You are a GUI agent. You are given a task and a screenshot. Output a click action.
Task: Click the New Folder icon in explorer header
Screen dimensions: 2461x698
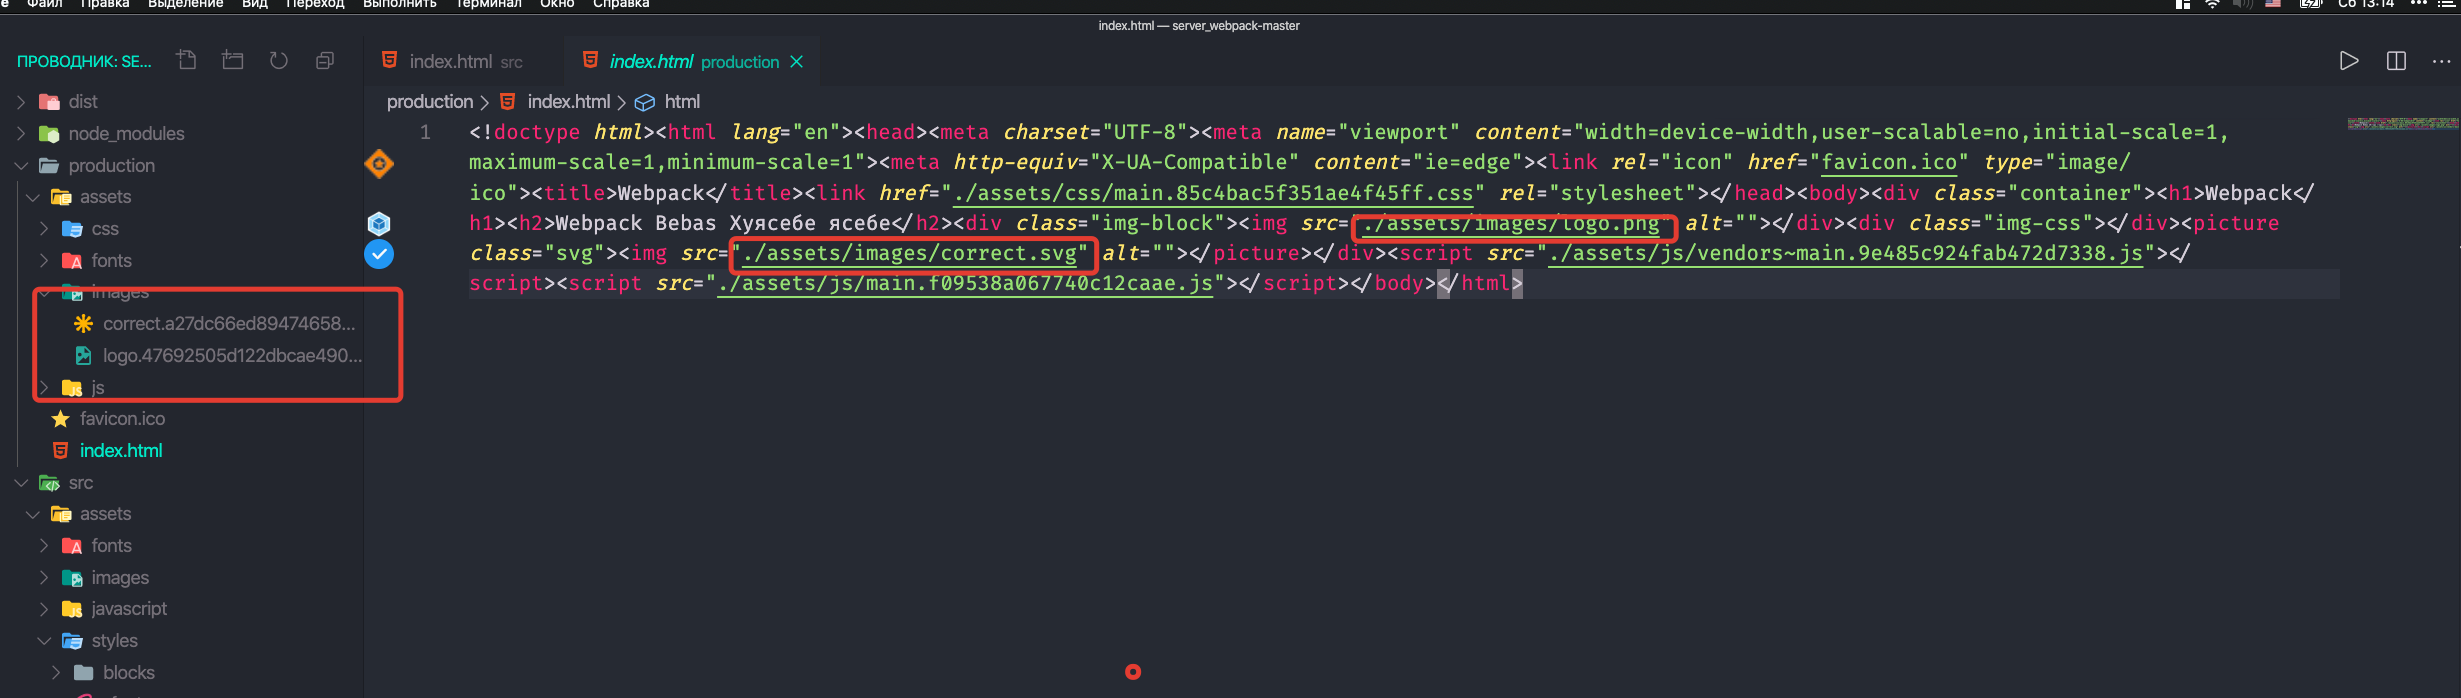coord(232,60)
